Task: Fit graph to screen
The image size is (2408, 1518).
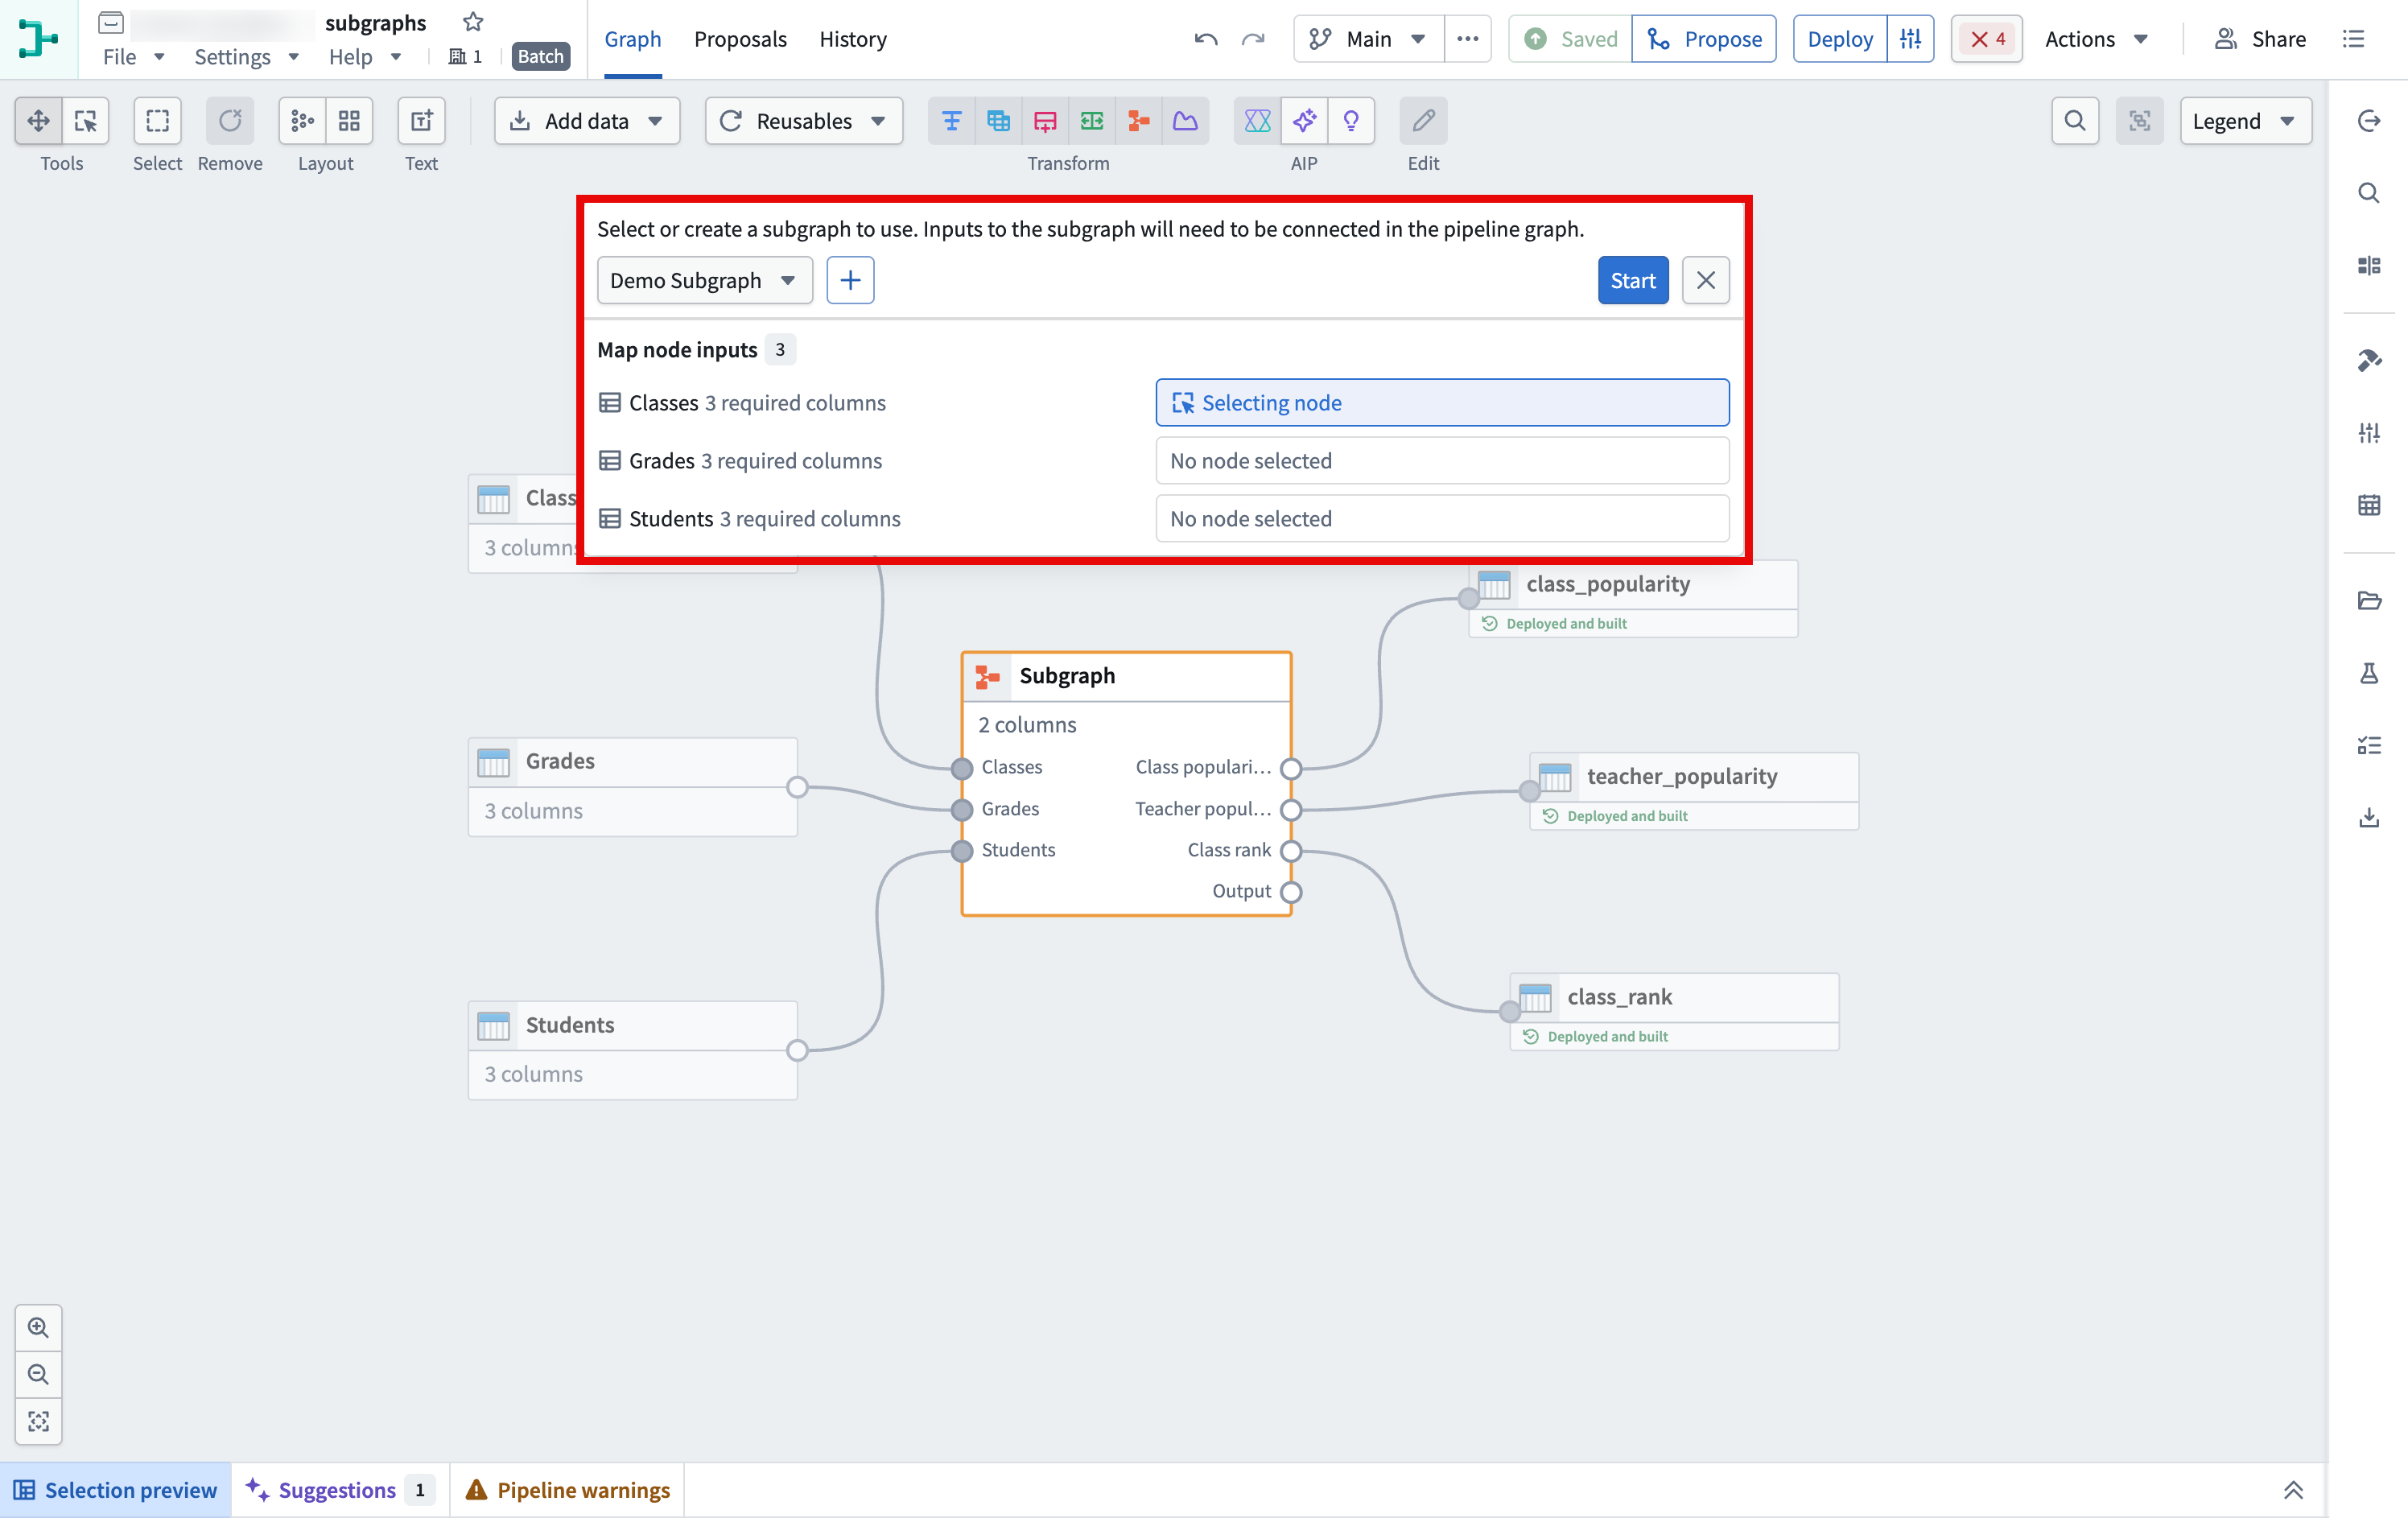Action: (38, 1421)
